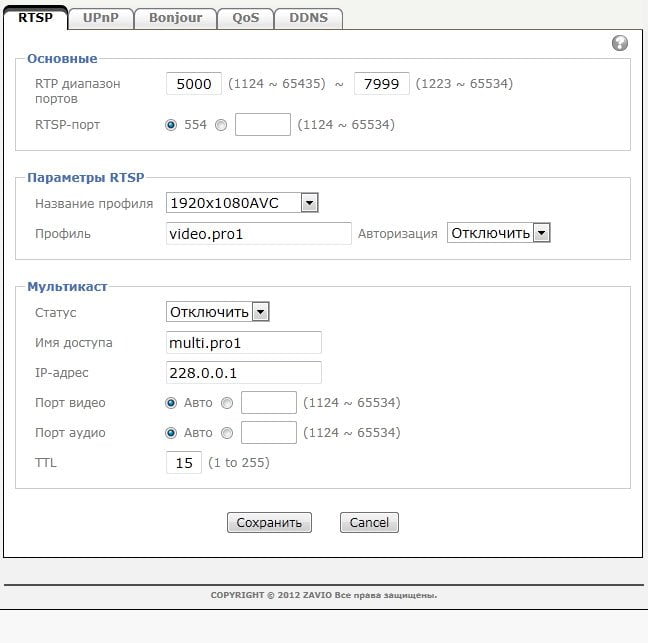
Task: Click the (1124 ~ 65435) range hint
Action: 276,84
